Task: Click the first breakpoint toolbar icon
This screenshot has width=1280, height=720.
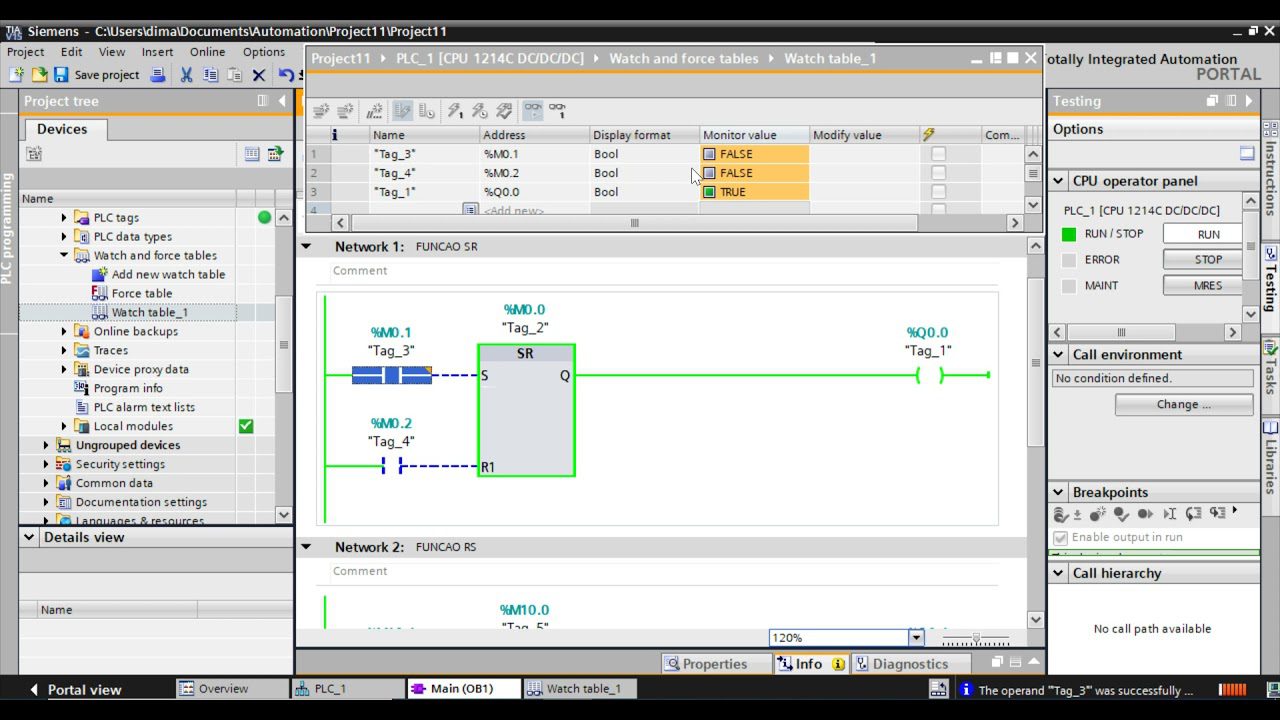Action: coord(1062,513)
